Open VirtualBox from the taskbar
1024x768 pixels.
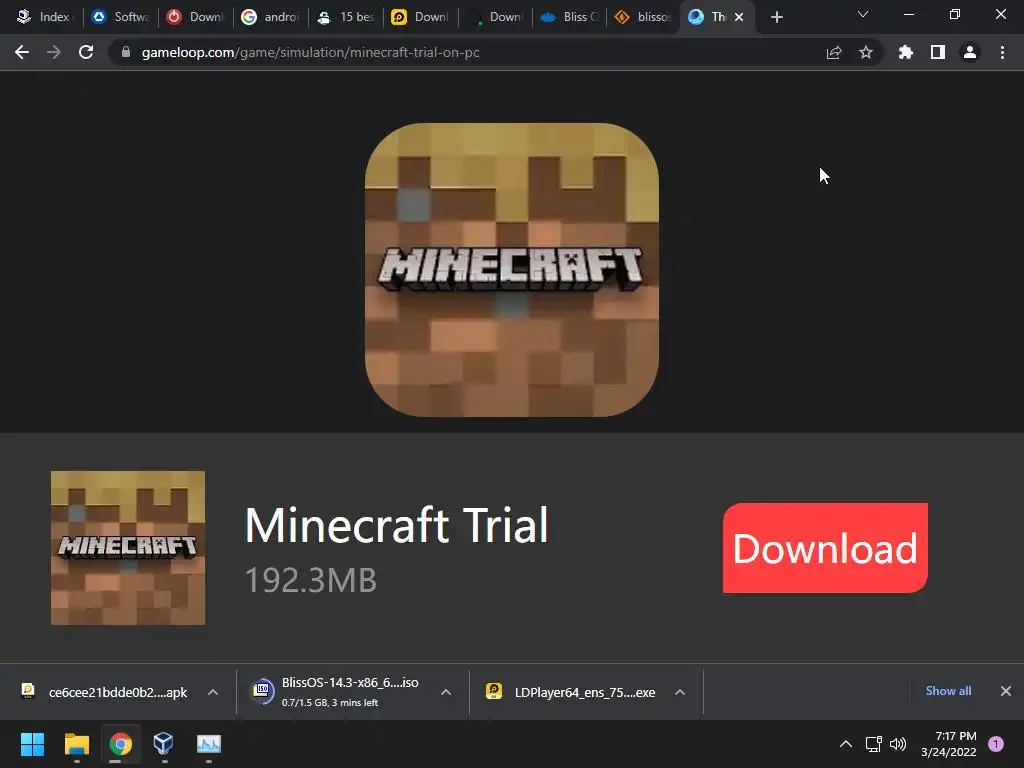164,744
